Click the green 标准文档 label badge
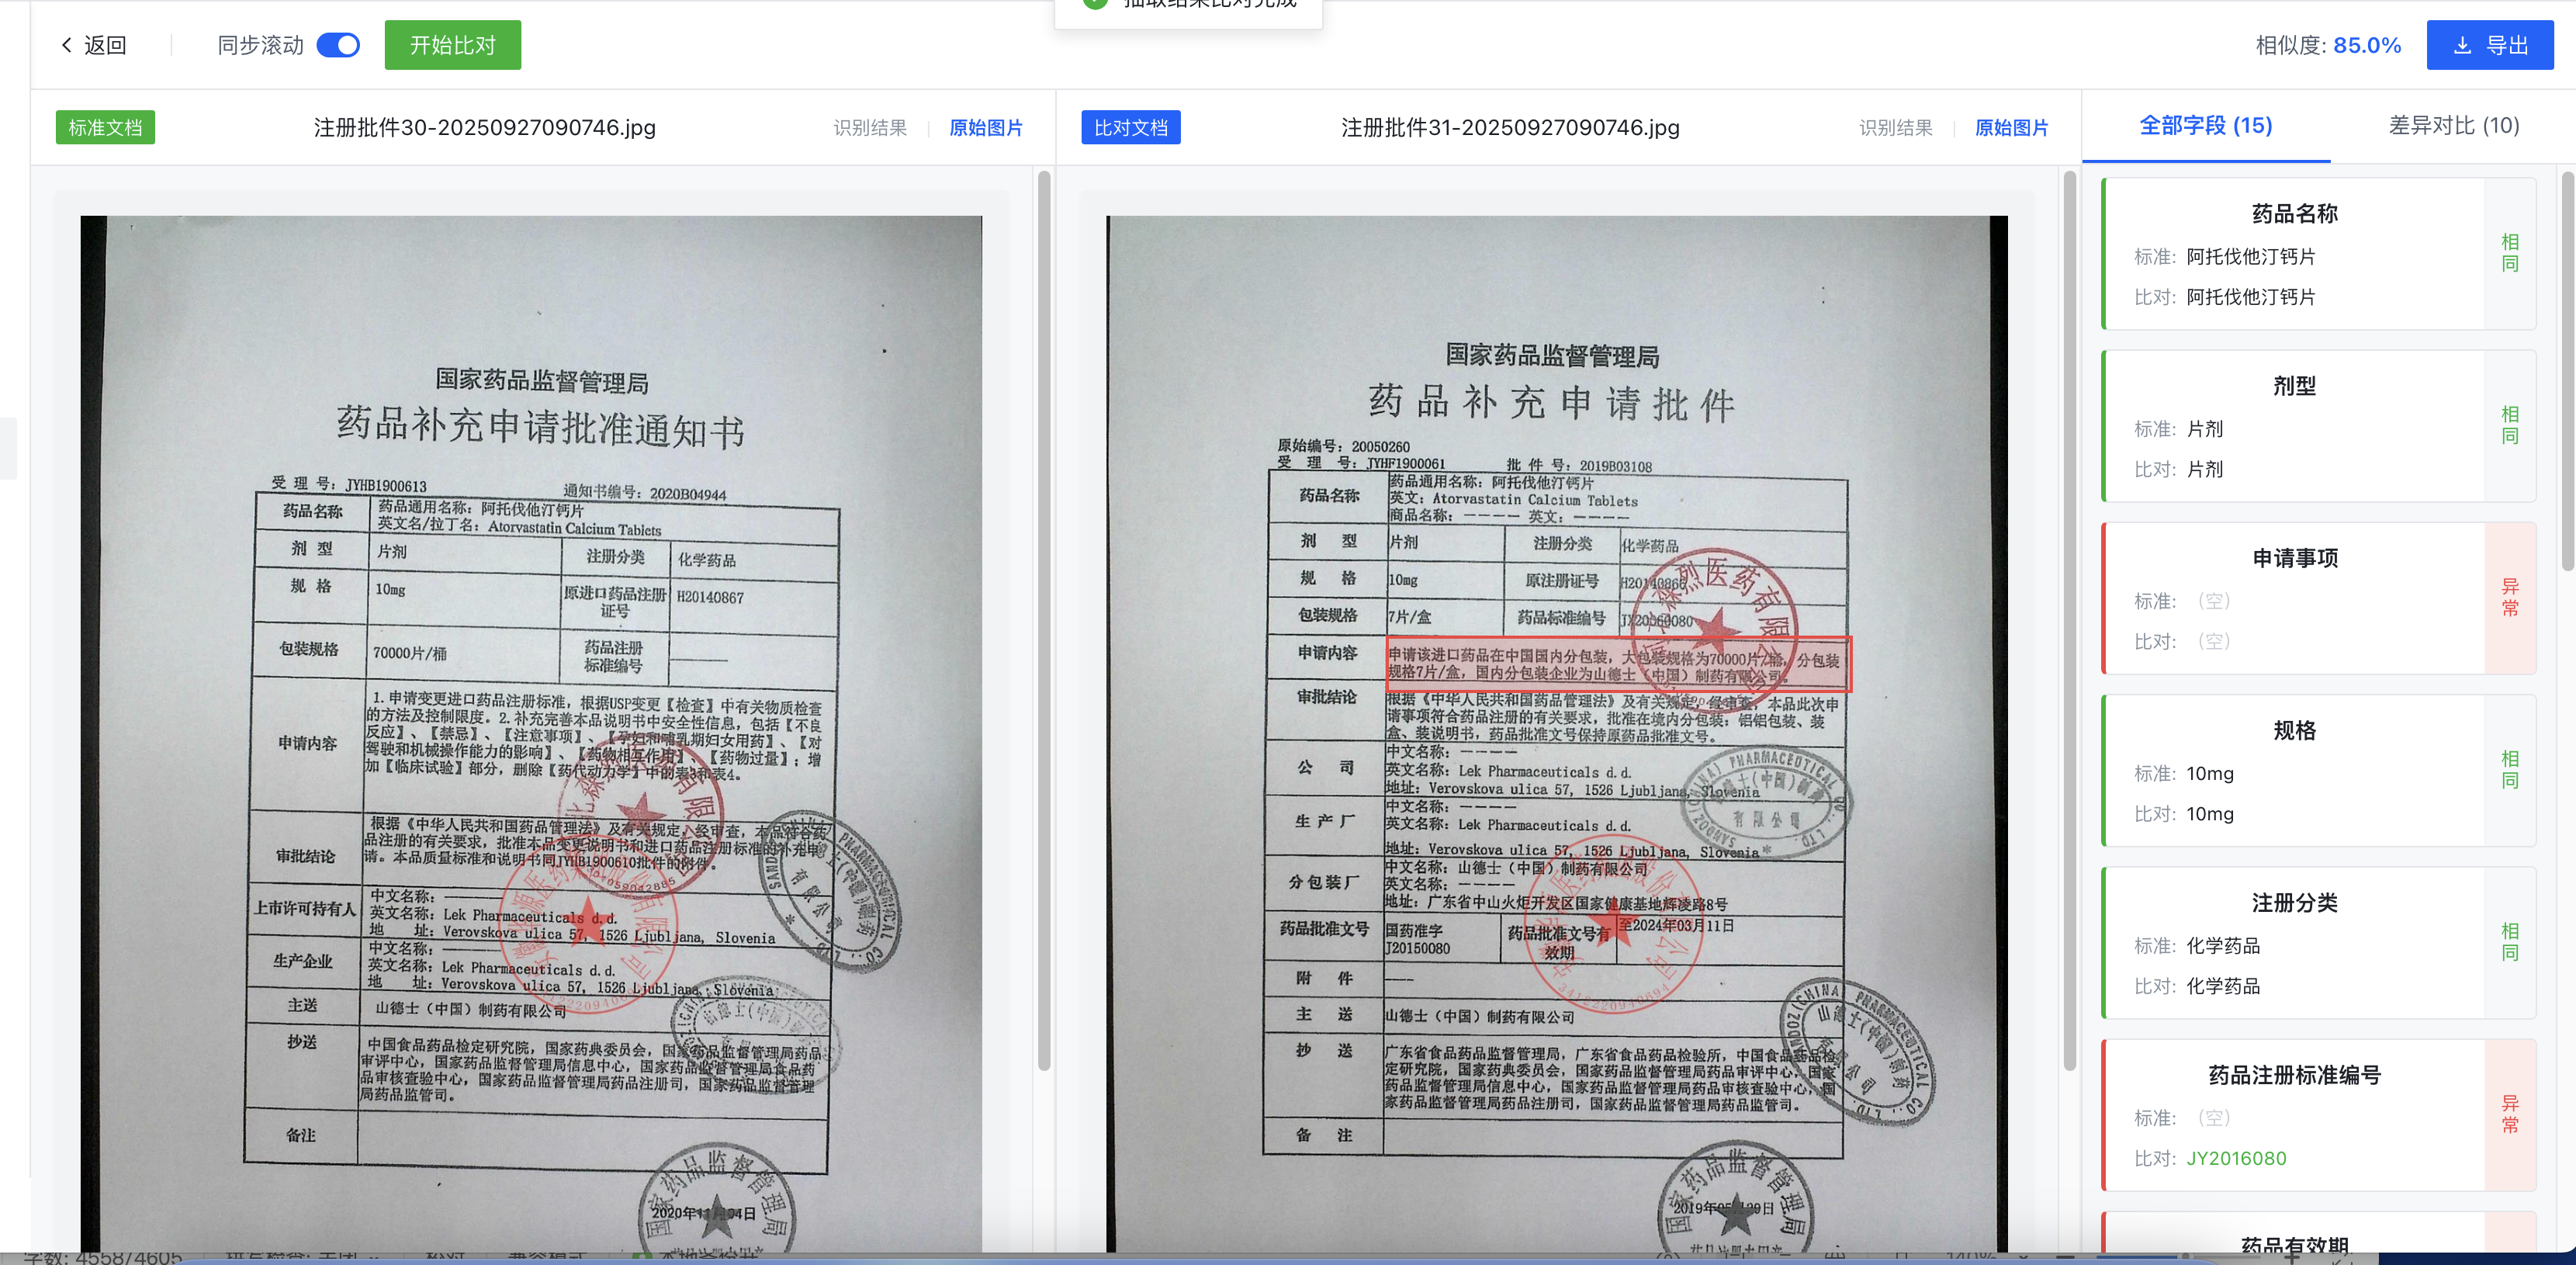Screen dimensions: 2576x1265 click(x=105, y=128)
